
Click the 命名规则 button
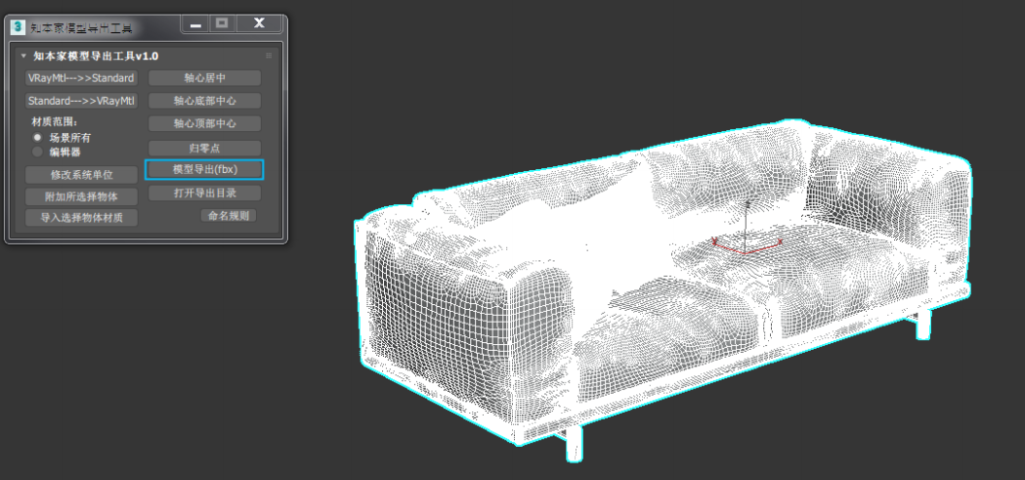click(228, 215)
